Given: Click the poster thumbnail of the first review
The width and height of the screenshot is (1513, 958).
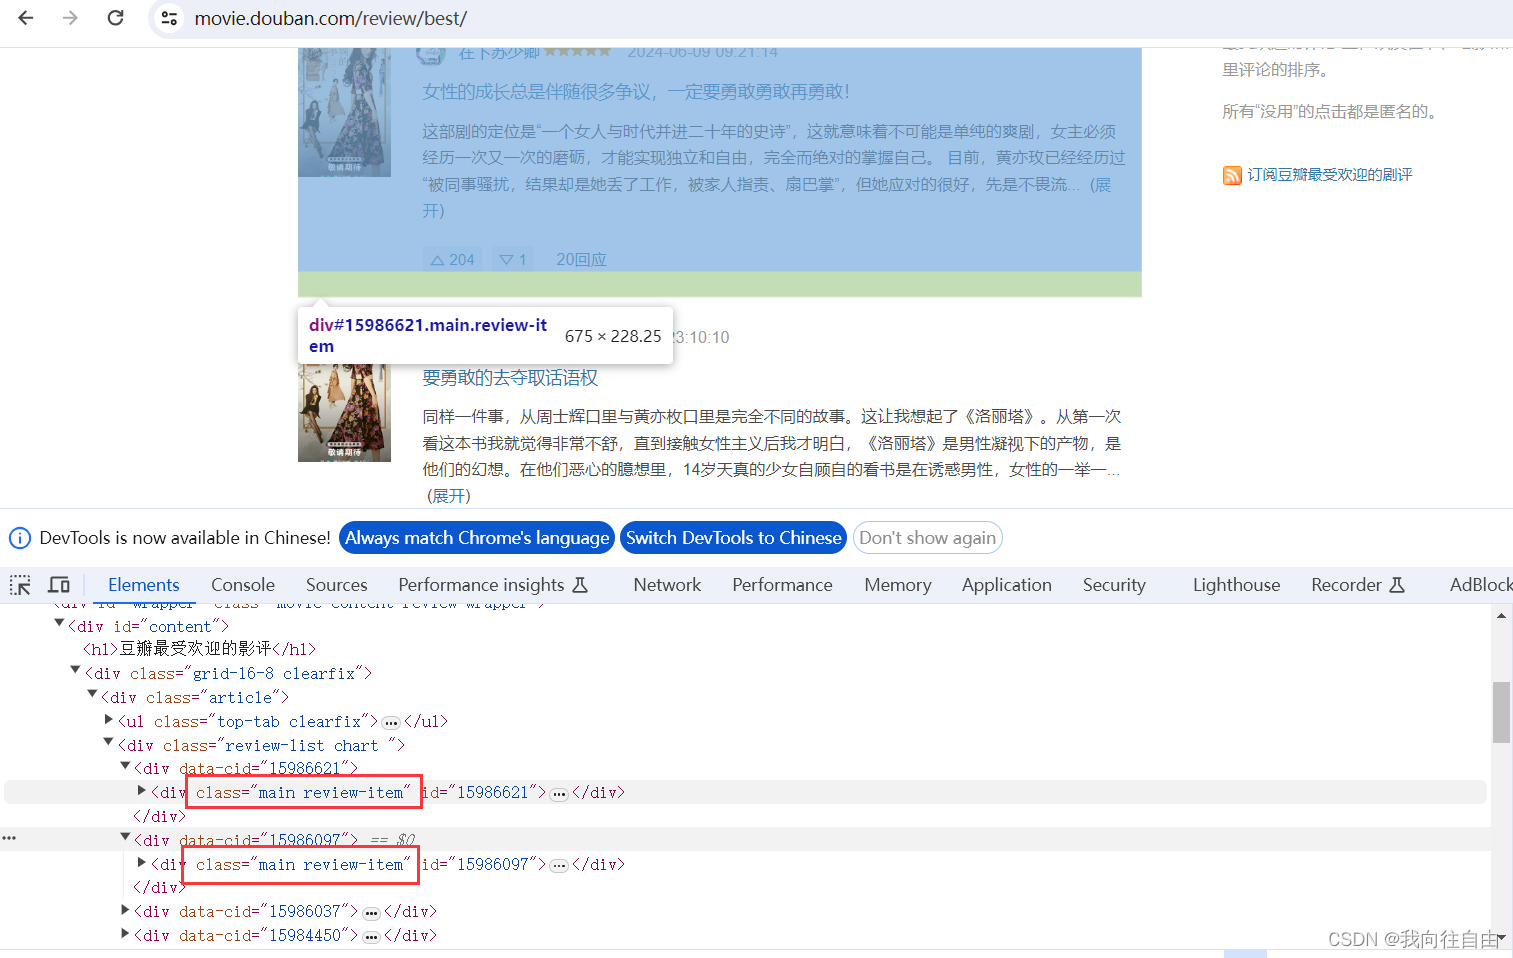Looking at the screenshot, I should 344,113.
